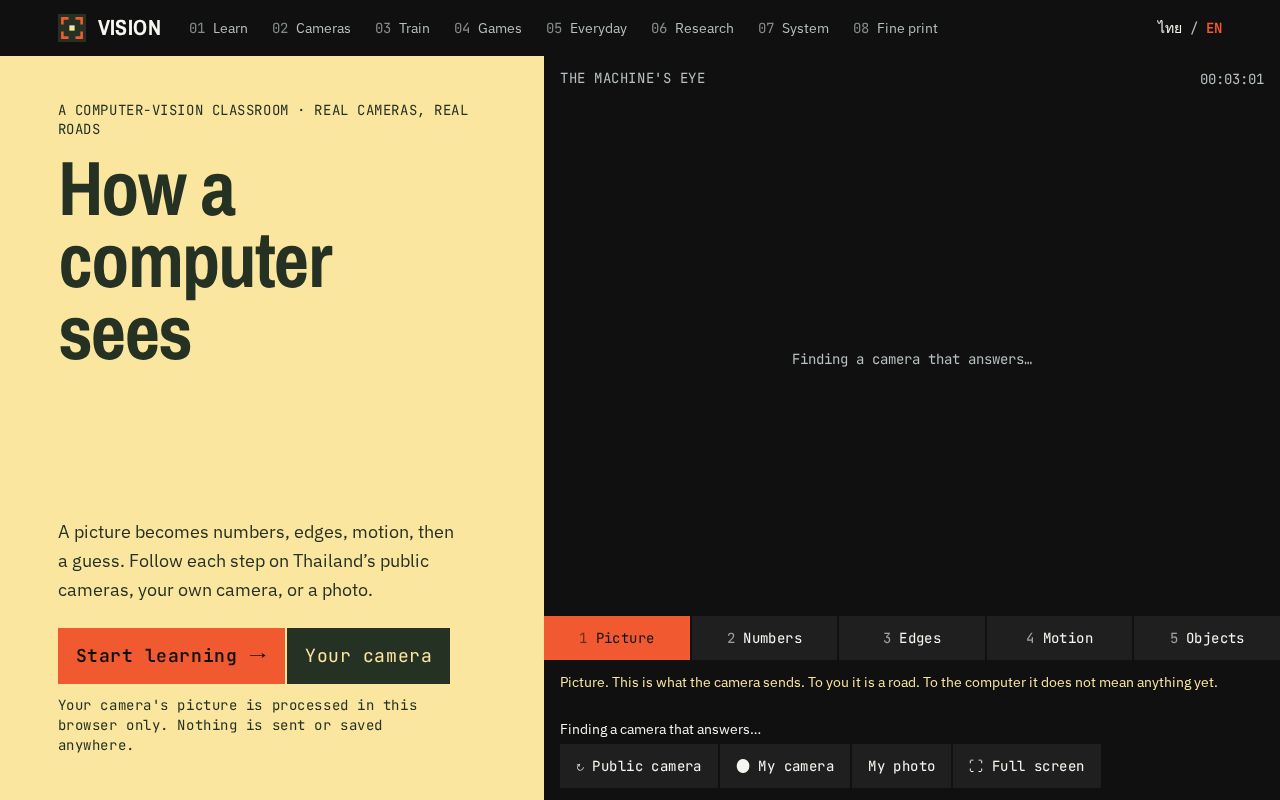Choose My photo source
This screenshot has height=800, width=1280.
click(901, 766)
